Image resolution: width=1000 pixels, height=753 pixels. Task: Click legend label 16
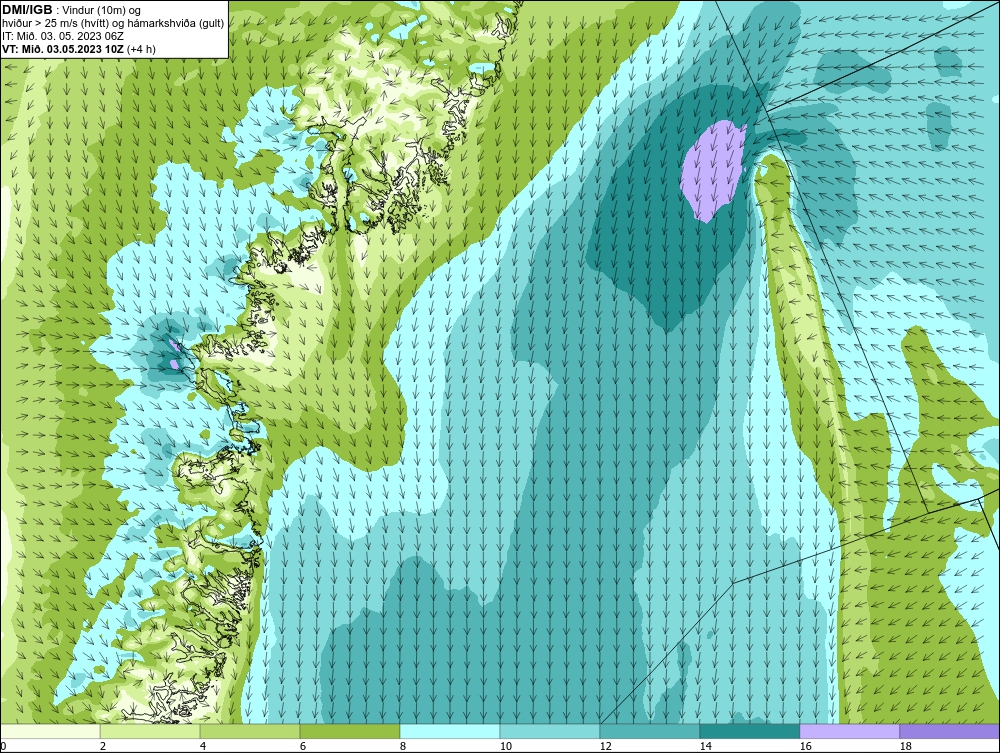(805, 746)
